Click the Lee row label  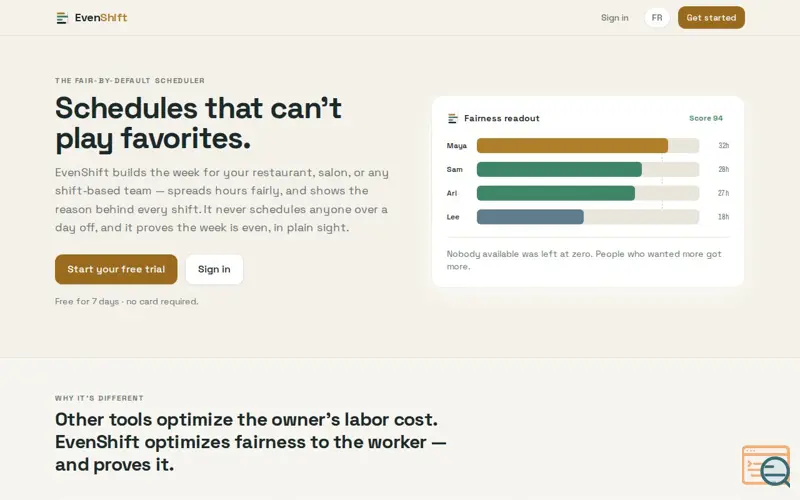(x=453, y=217)
